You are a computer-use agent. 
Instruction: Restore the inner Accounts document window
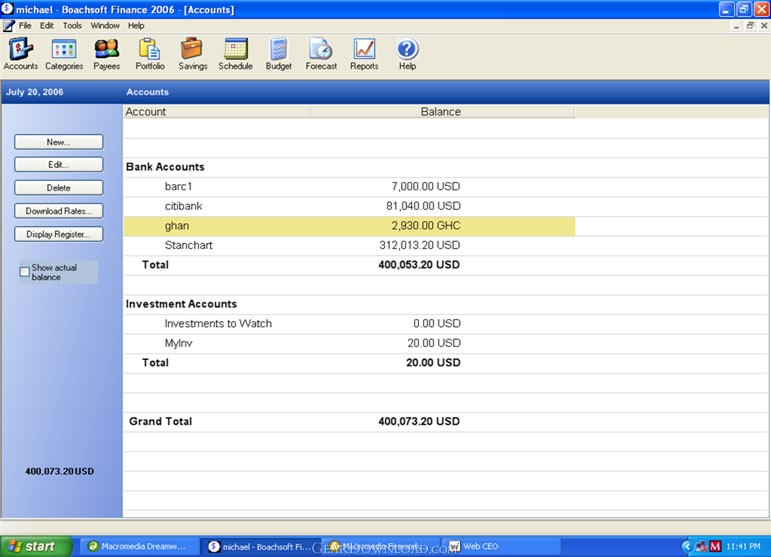(750, 26)
